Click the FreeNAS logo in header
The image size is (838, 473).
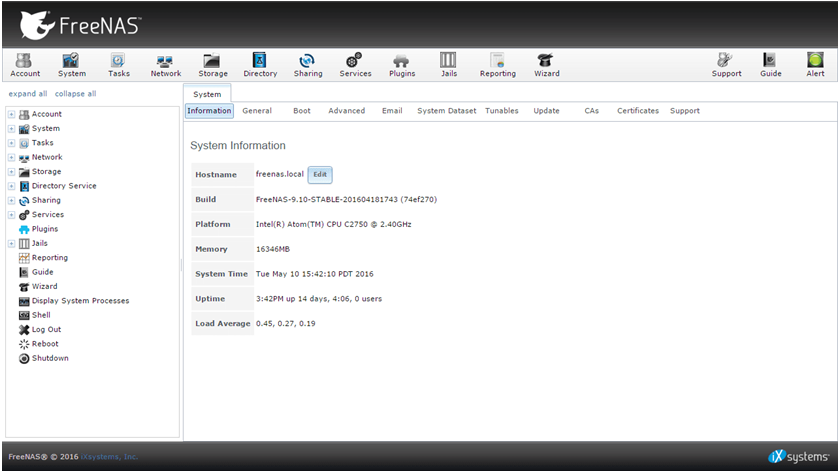click(x=80, y=25)
